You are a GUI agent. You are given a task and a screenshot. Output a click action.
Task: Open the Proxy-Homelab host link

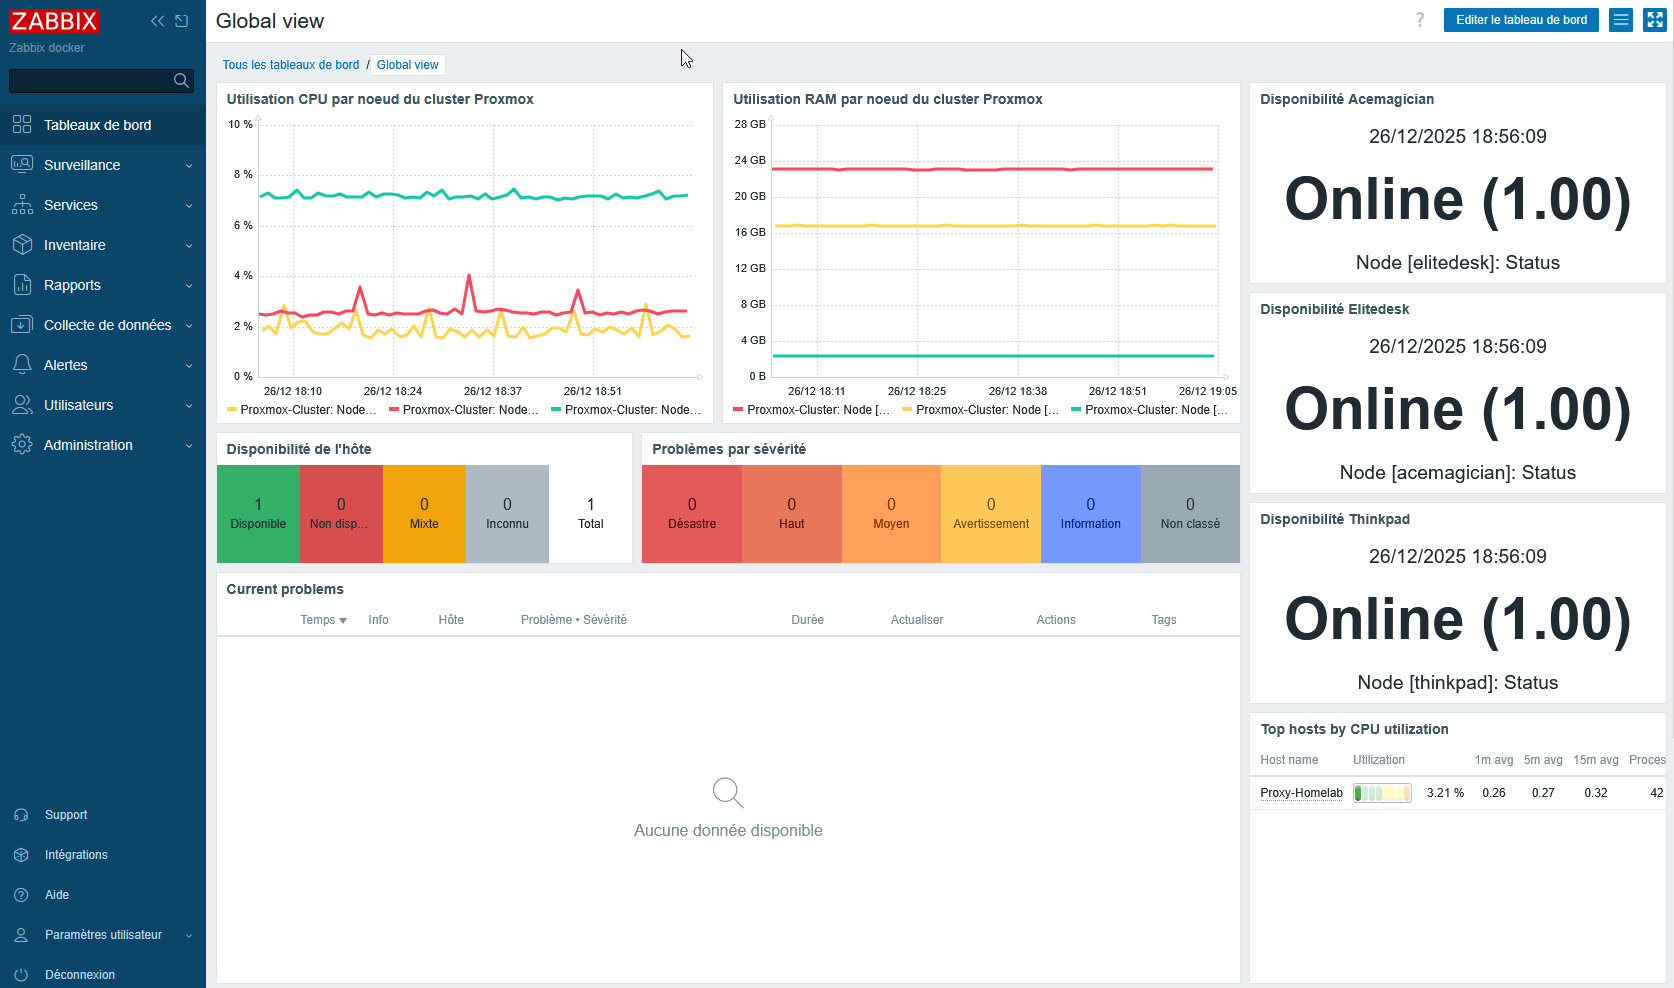[1301, 792]
